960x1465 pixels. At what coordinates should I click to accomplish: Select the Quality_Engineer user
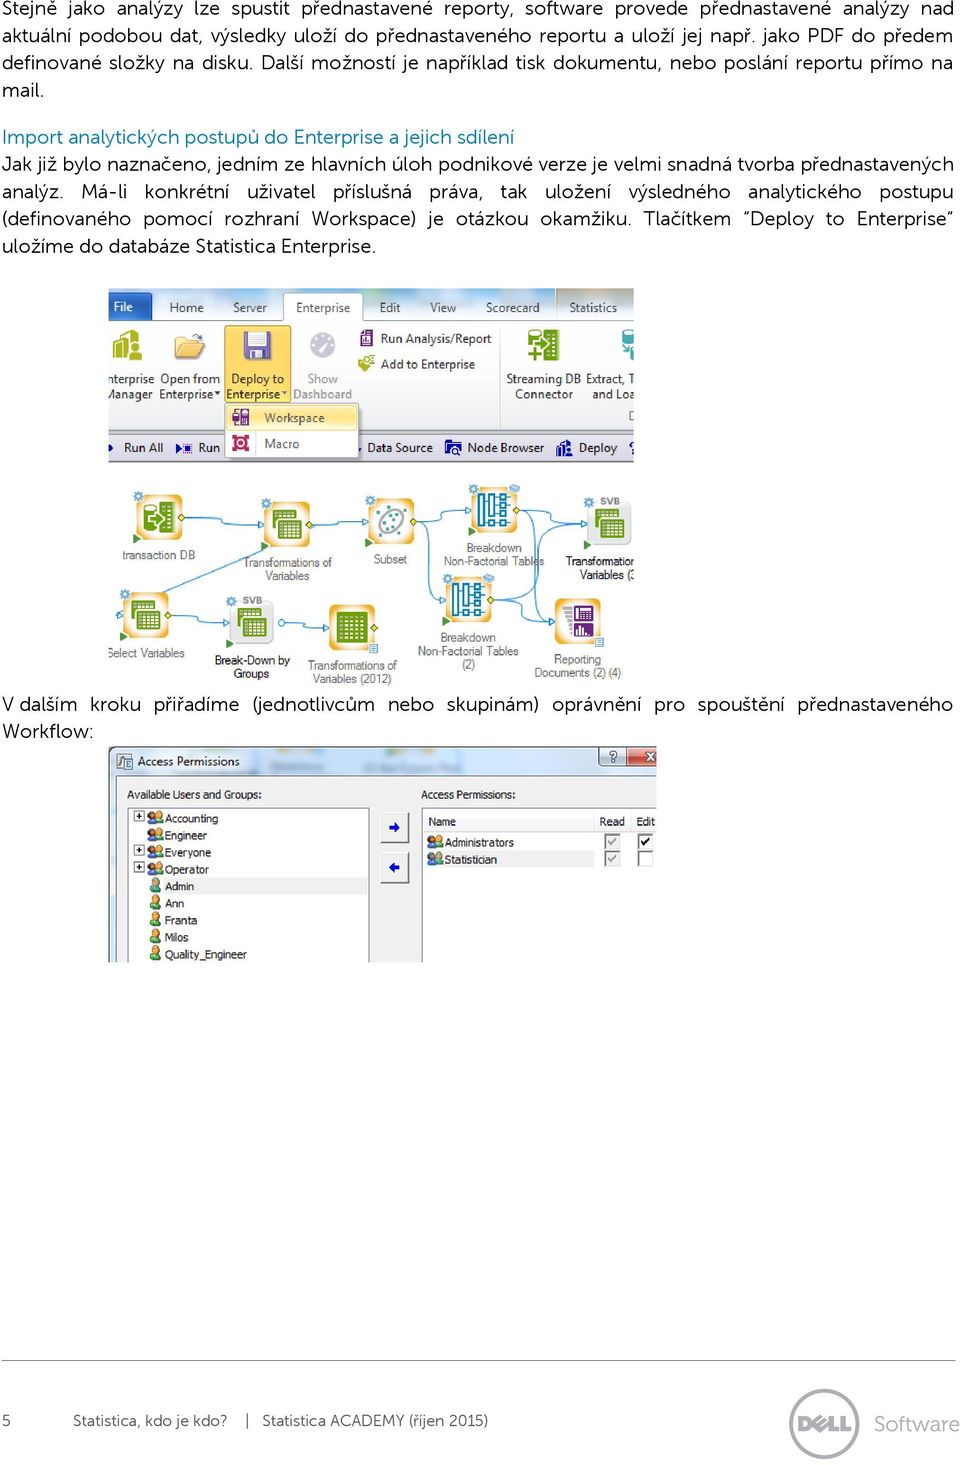(198, 954)
